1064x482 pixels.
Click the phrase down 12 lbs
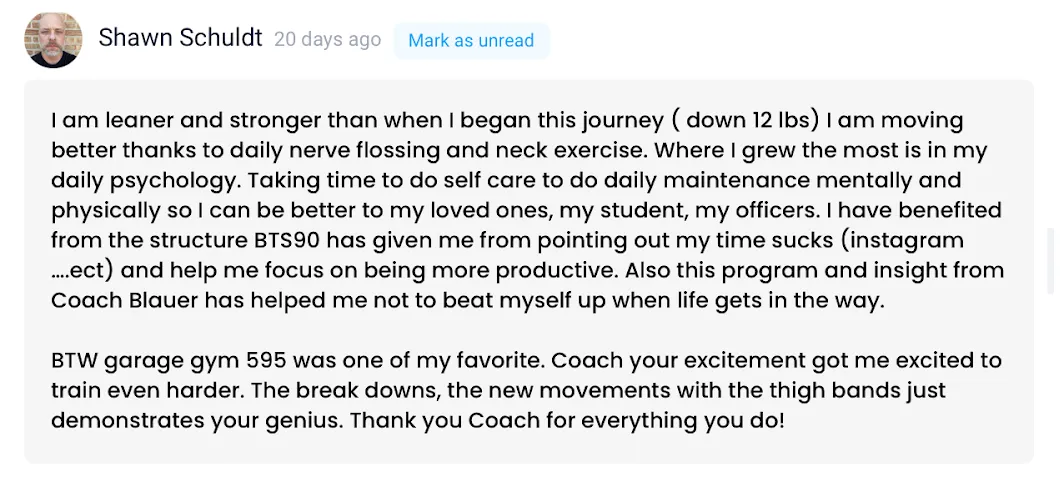point(749,121)
